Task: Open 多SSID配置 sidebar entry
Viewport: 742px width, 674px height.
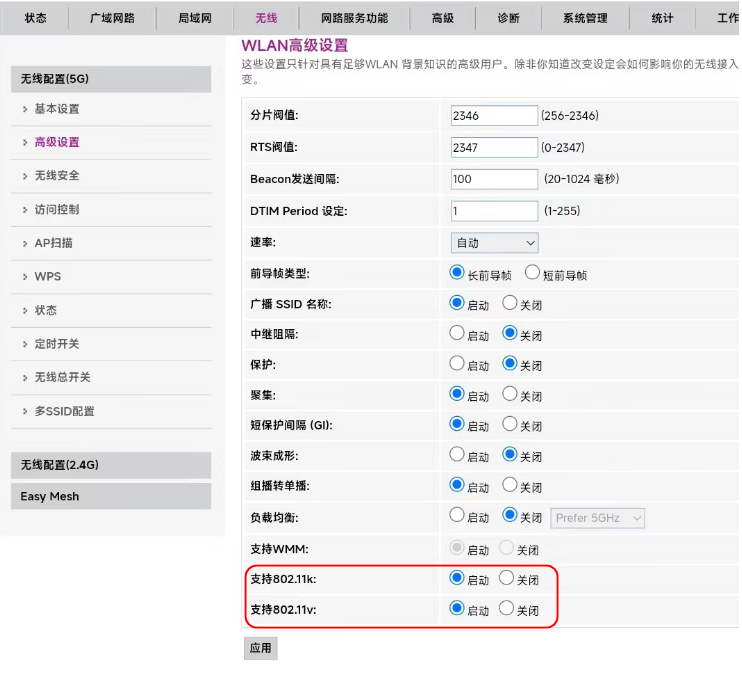Action: coord(65,411)
